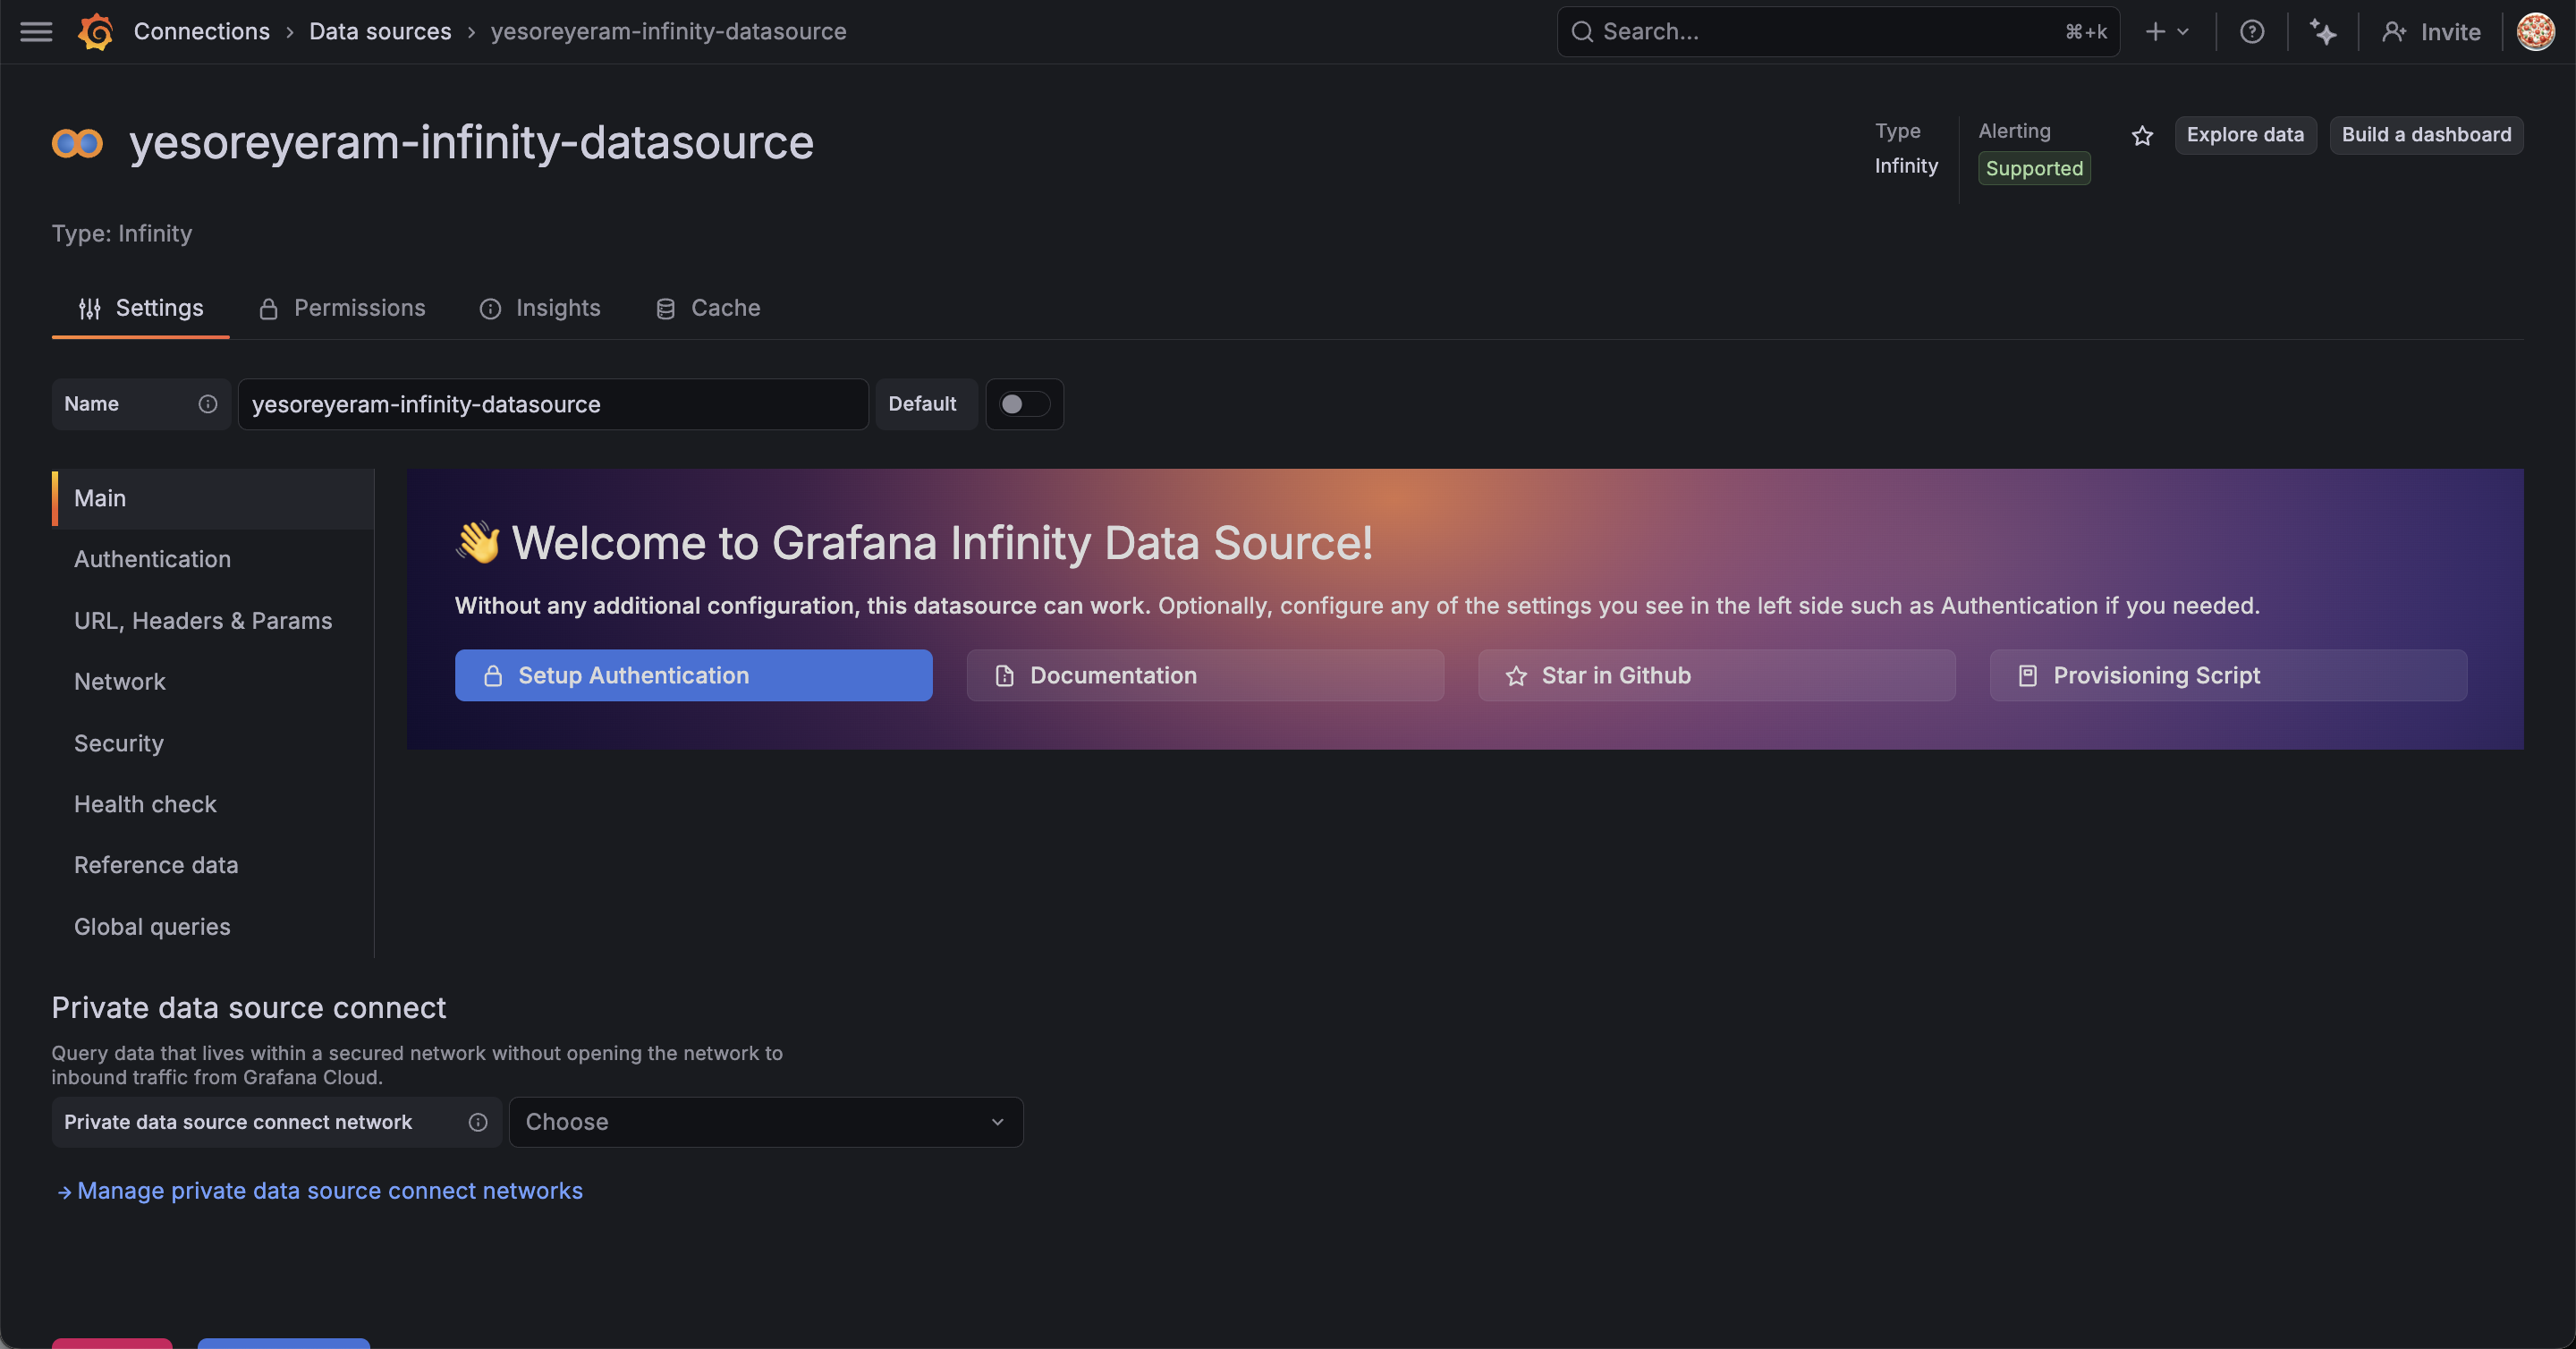Click the Private data source connect info icon

pos(478,1122)
